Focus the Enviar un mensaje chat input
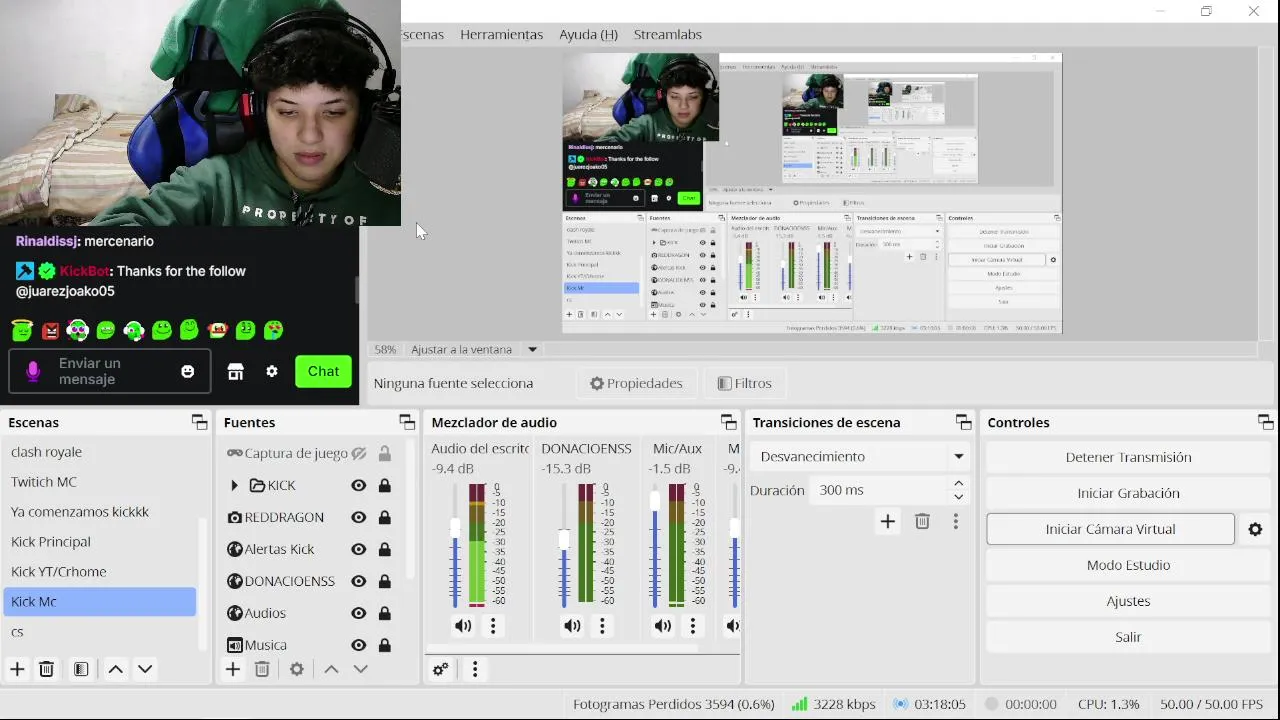The width and height of the screenshot is (1280, 720). coord(110,371)
